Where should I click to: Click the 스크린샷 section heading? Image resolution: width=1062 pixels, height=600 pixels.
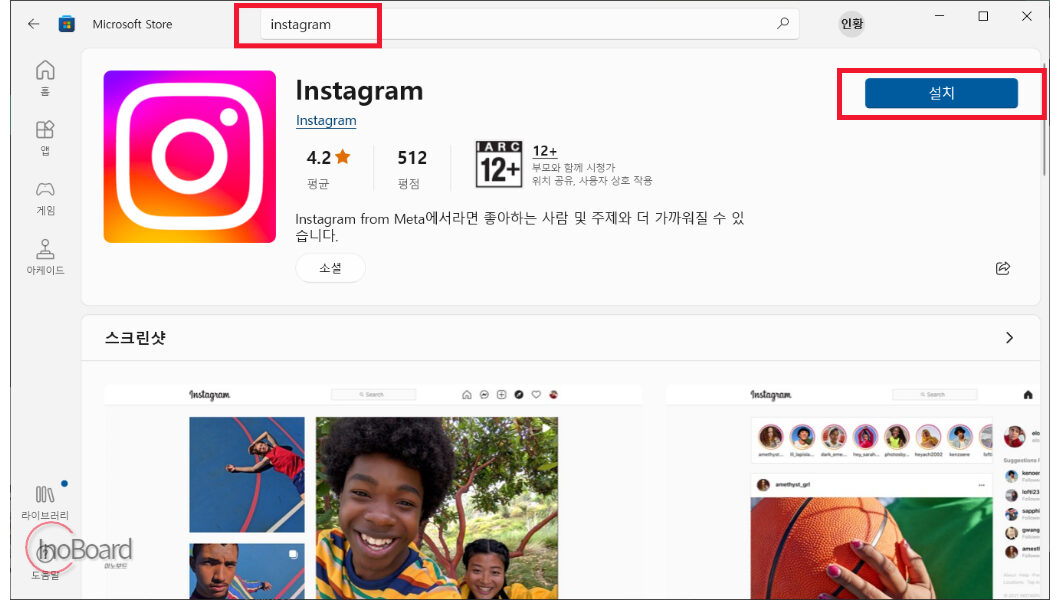pyautogui.click(x=135, y=337)
